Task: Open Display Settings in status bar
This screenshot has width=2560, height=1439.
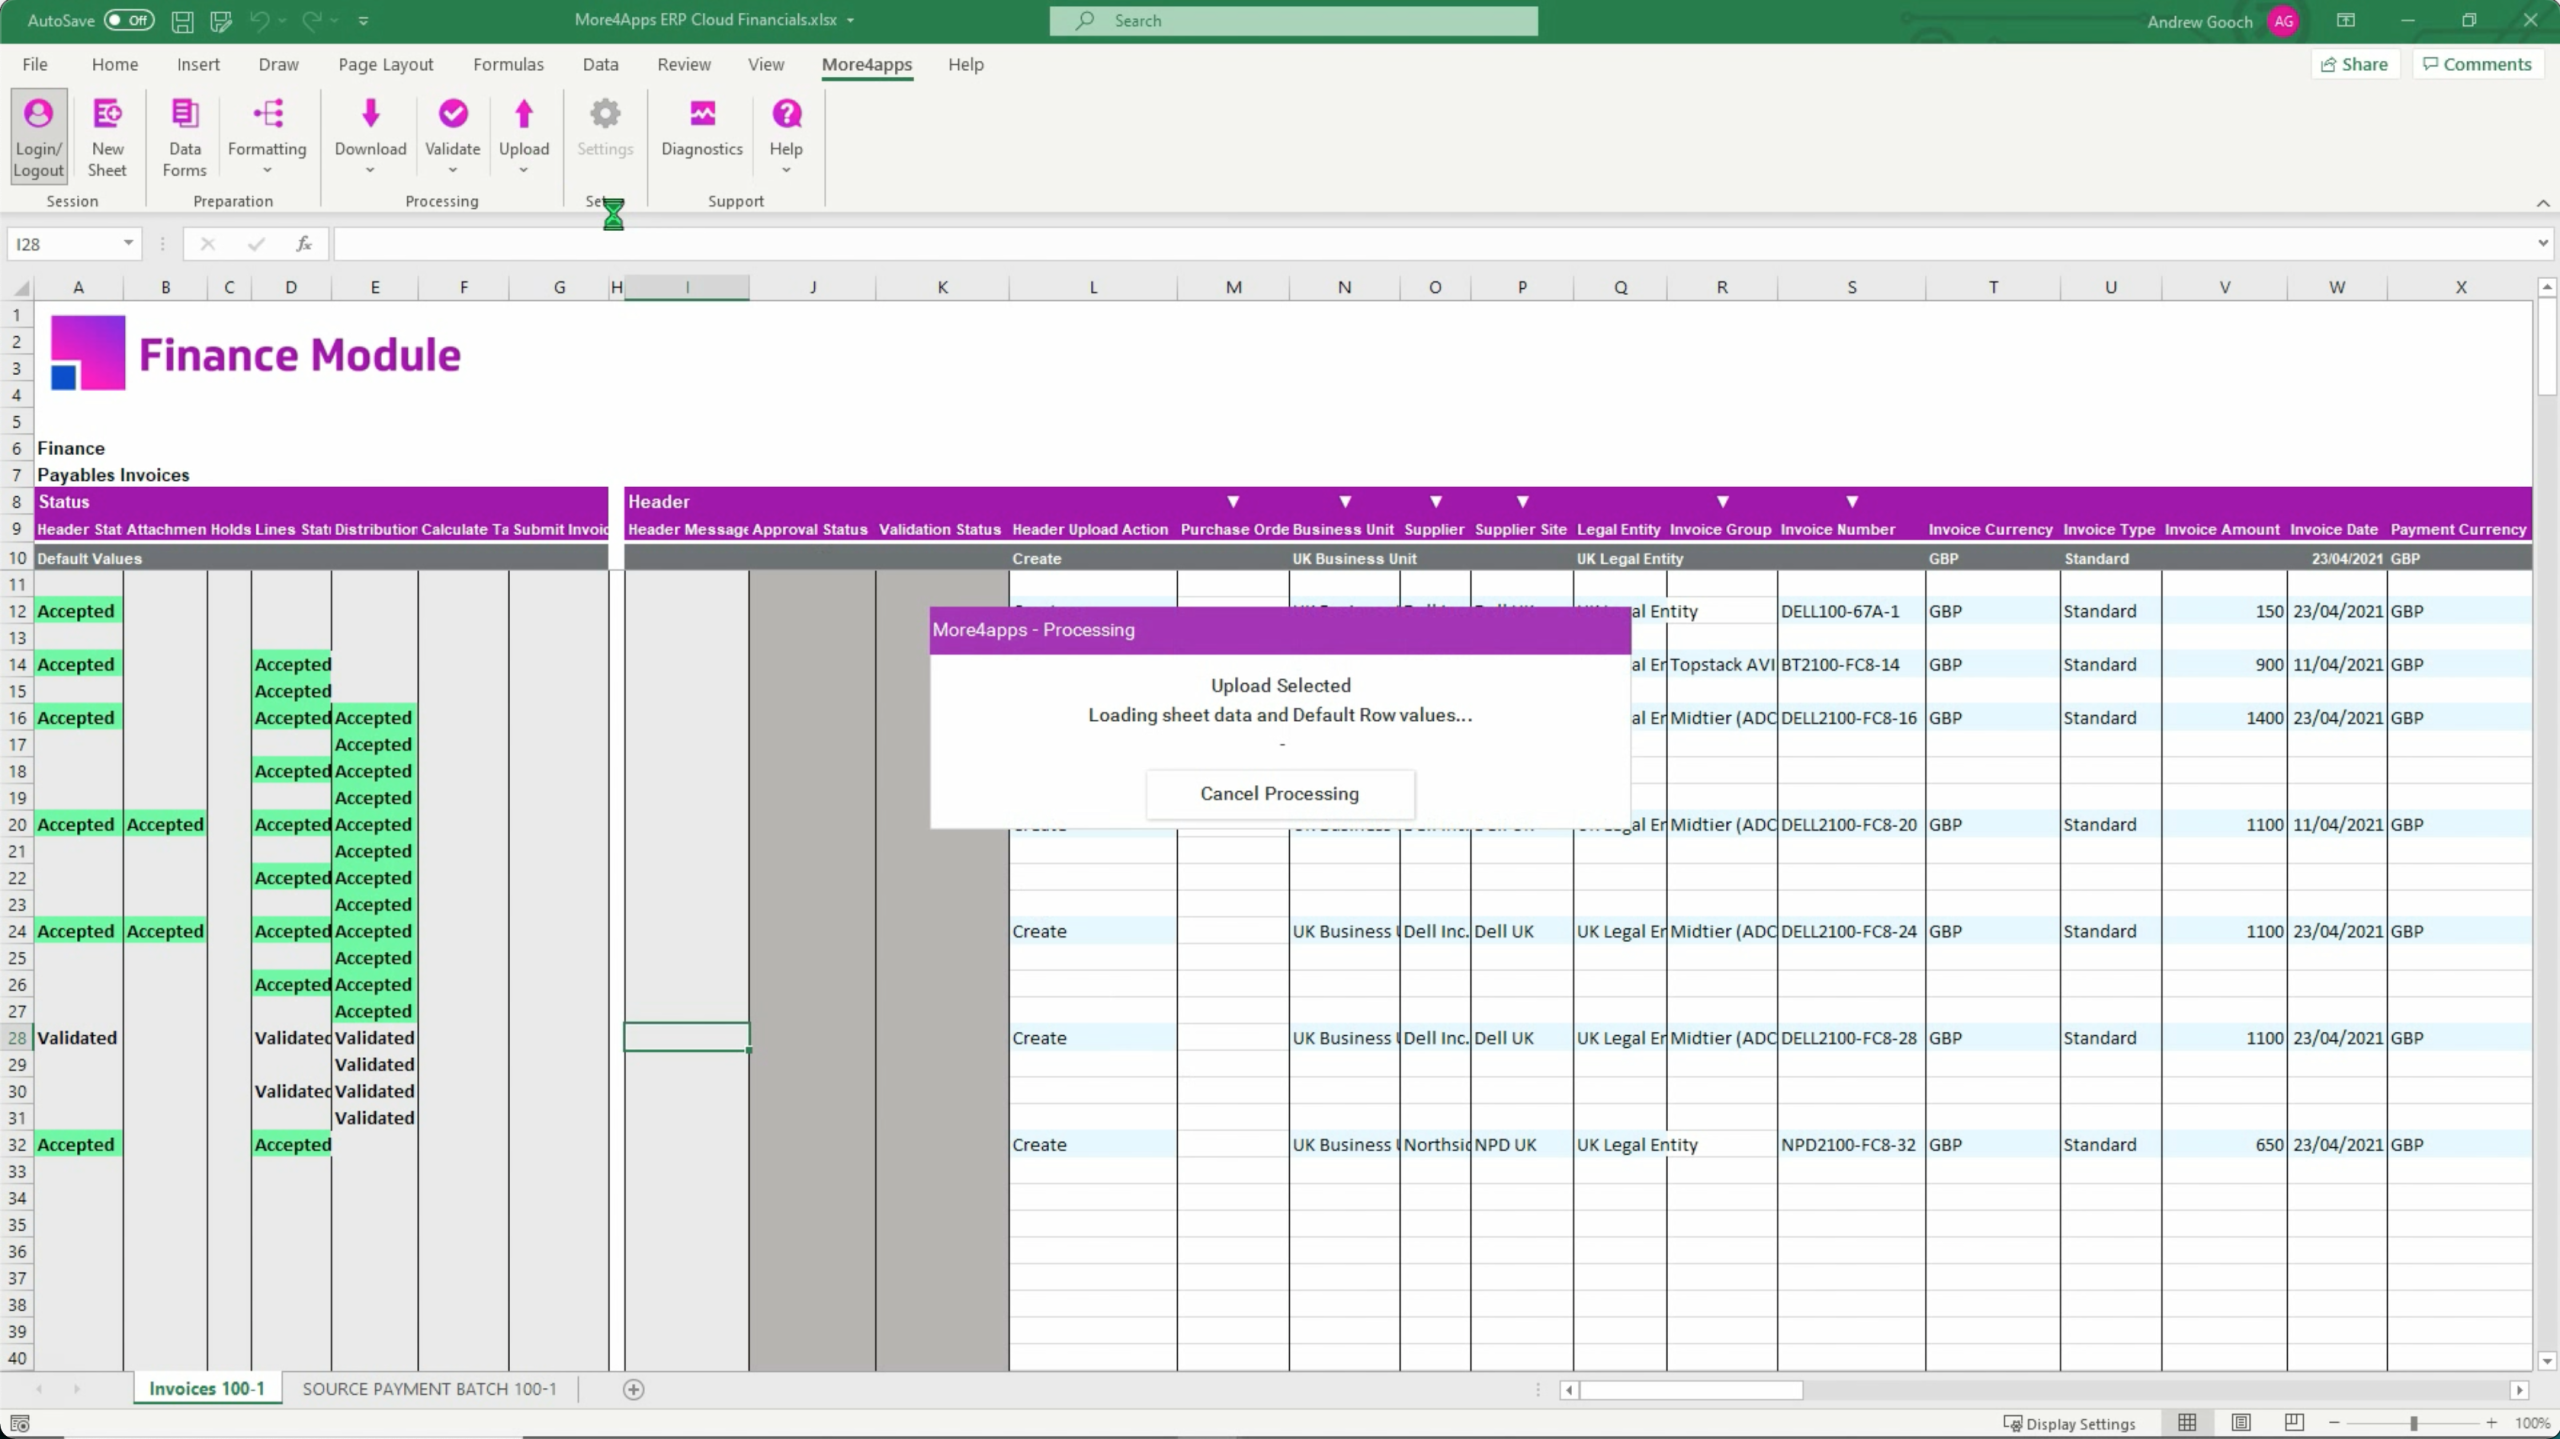Action: (2069, 1422)
